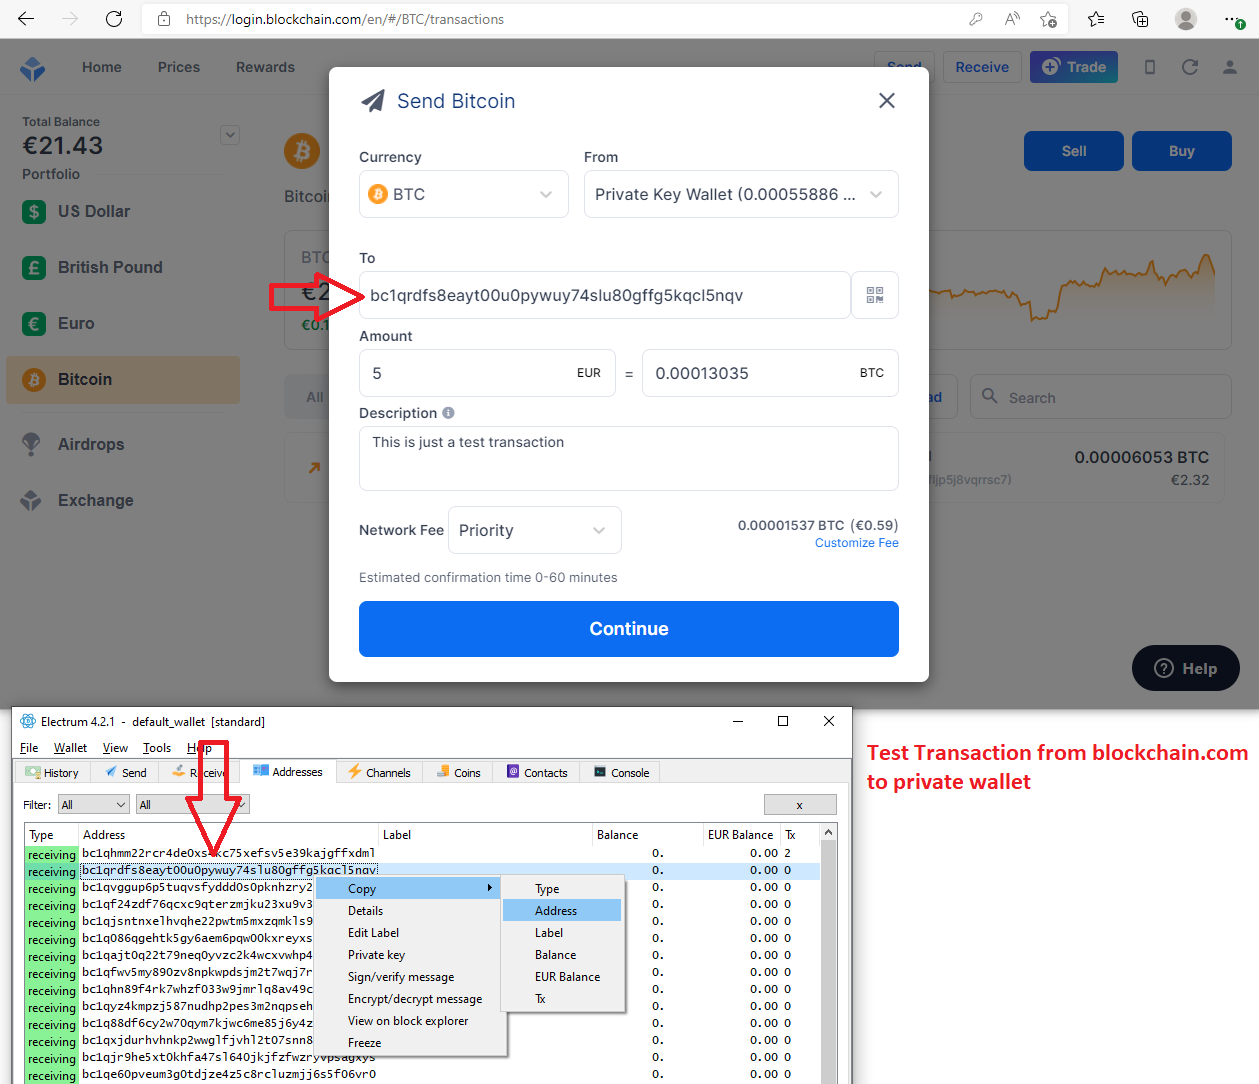Image resolution: width=1259 pixels, height=1084 pixels.
Task: Choose Private key from context menu
Action: pyautogui.click(x=376, y=955)
